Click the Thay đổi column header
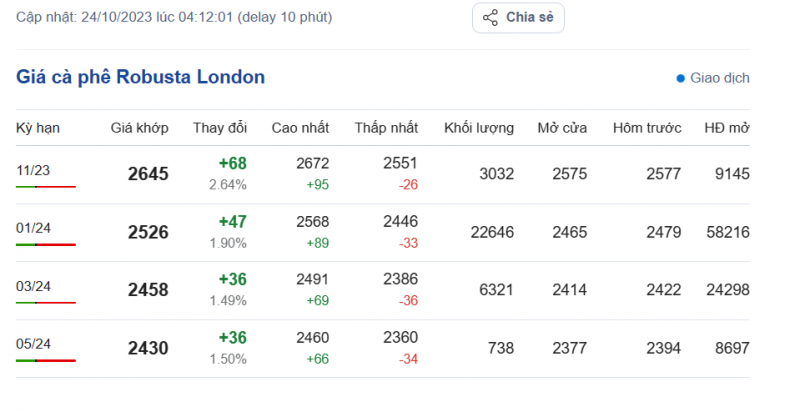The image size is (800, 412). [x=219, y=128]
